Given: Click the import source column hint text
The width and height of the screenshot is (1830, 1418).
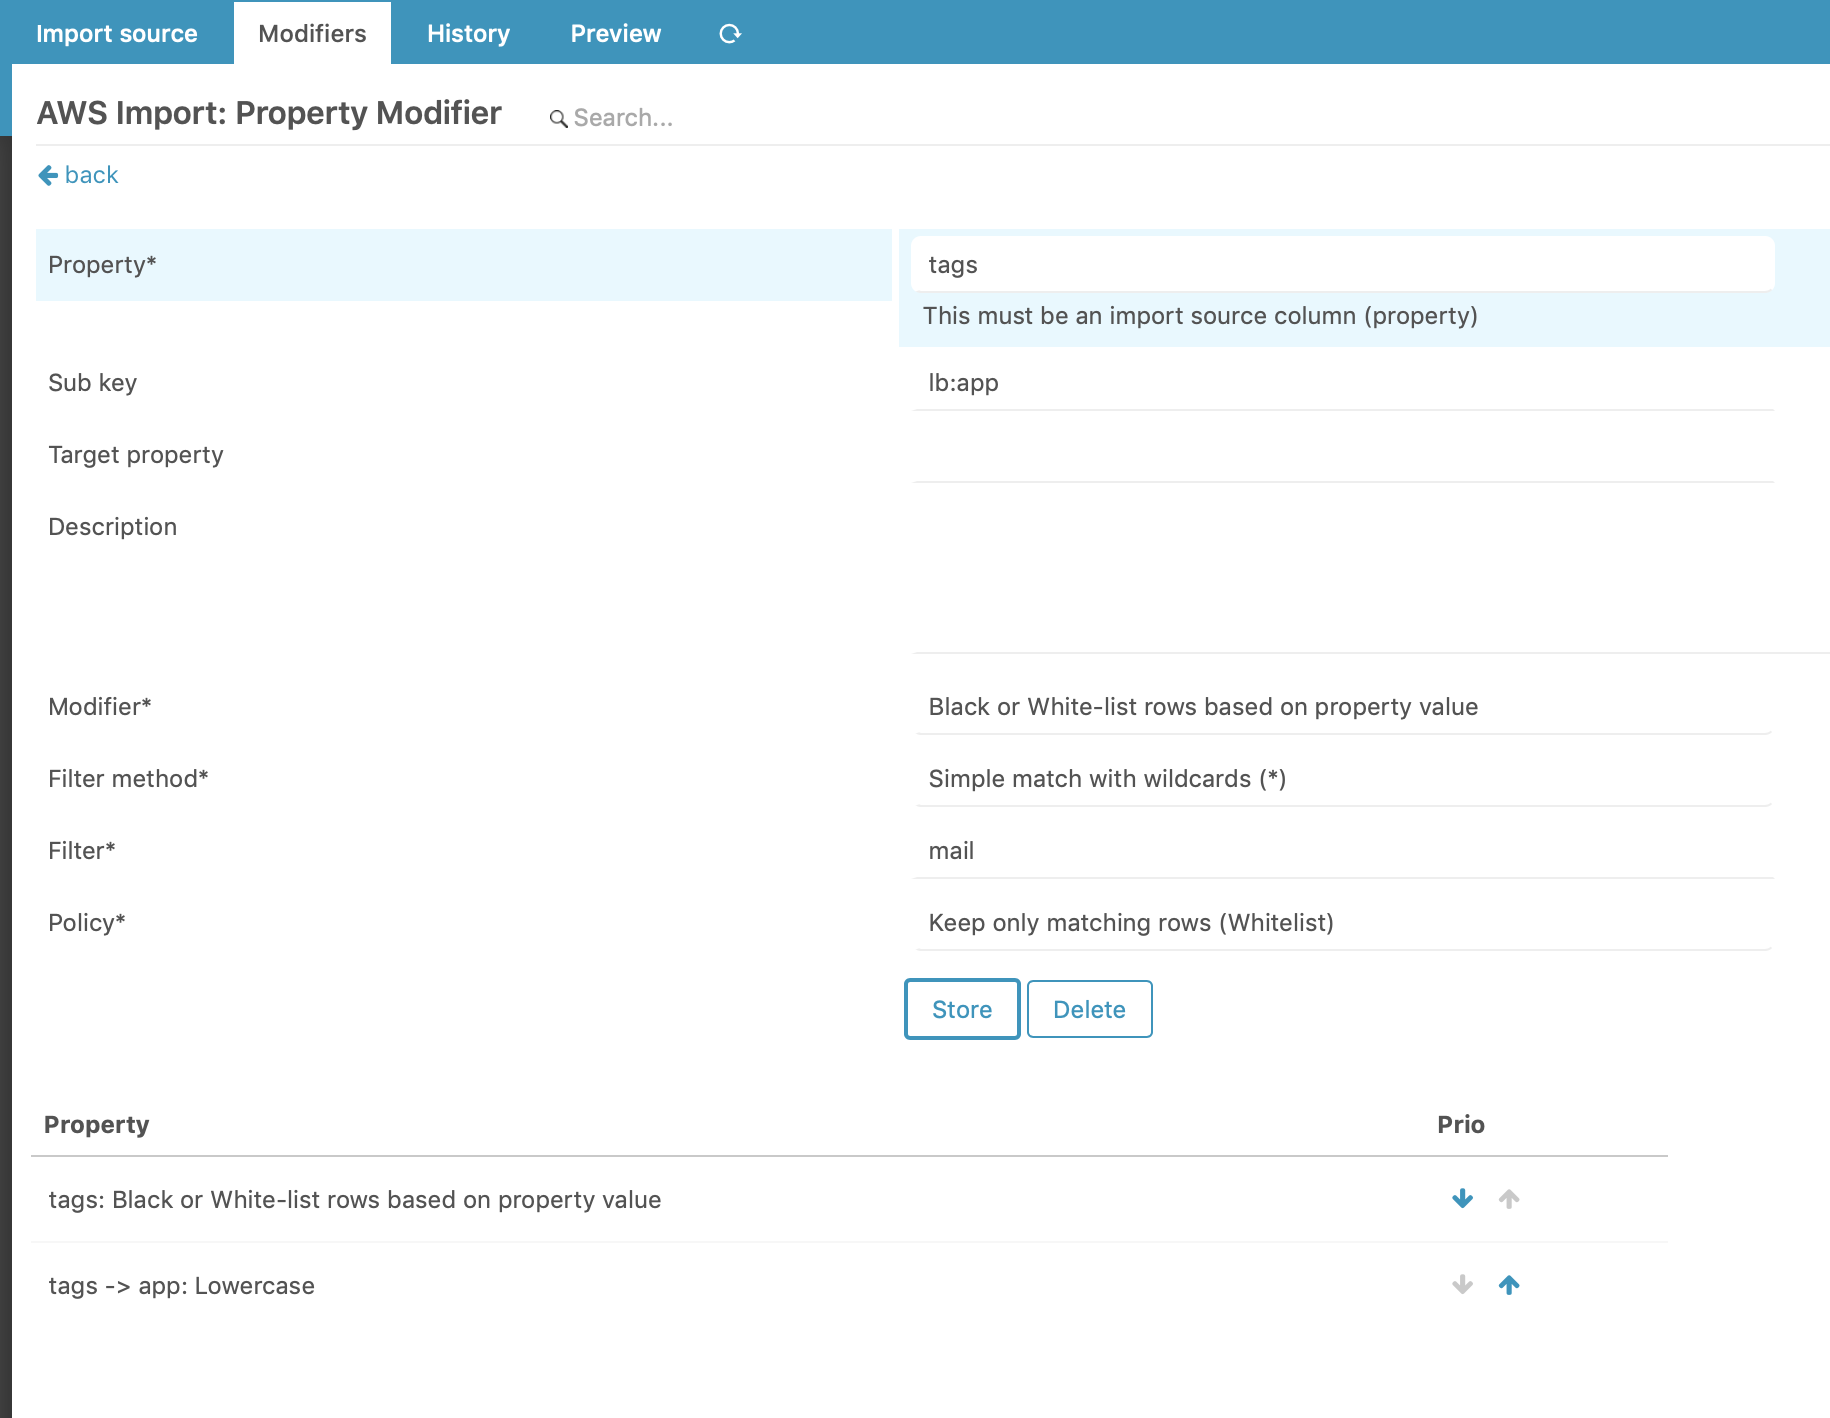Looking at the screenshot, I should pyautogui.click(x=1200, y=316).
